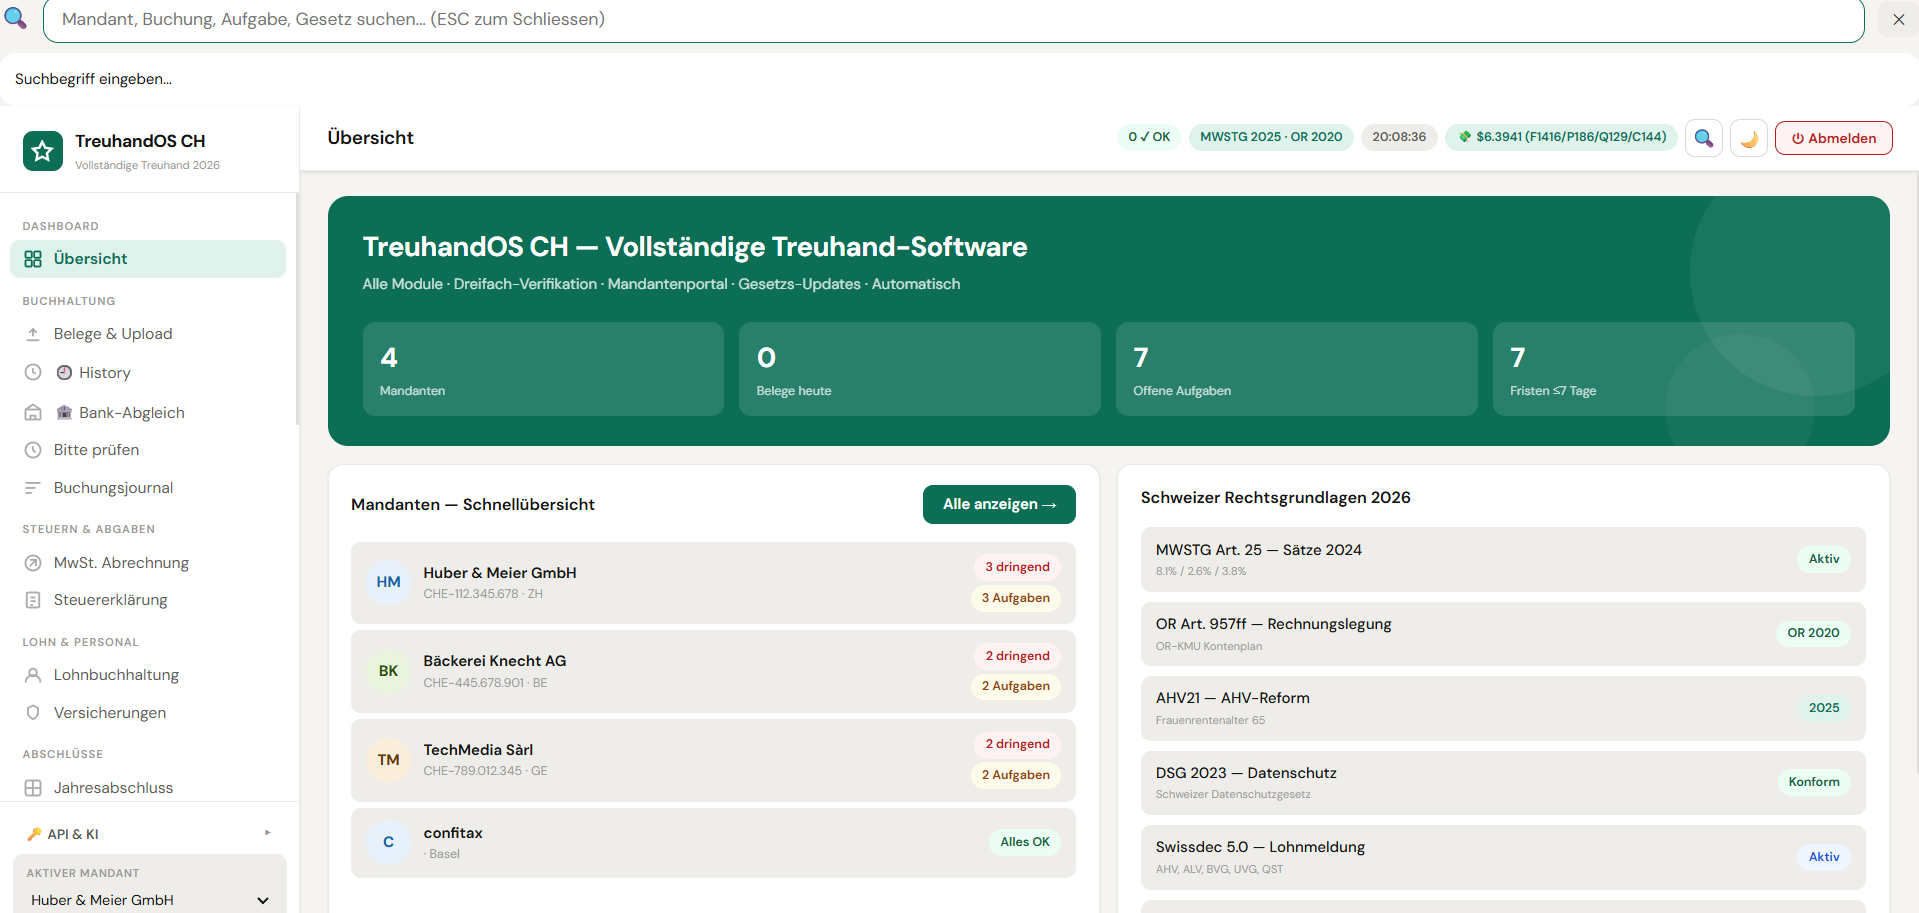The width and height of the screenshot is (1919, 913).
Task: Click the table icon beside Jahresabschluss
Action: [33, 788]
